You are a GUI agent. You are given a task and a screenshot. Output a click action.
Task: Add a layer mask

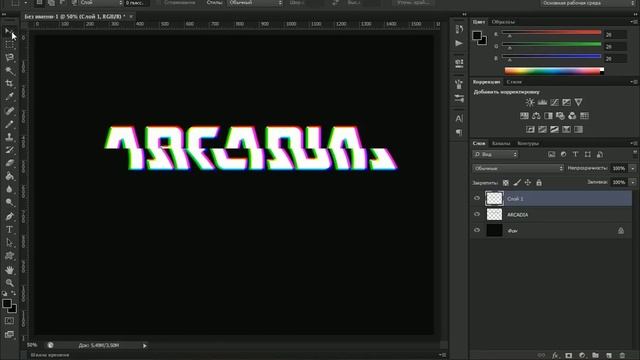pyautogui.click(x=569, y=356)
